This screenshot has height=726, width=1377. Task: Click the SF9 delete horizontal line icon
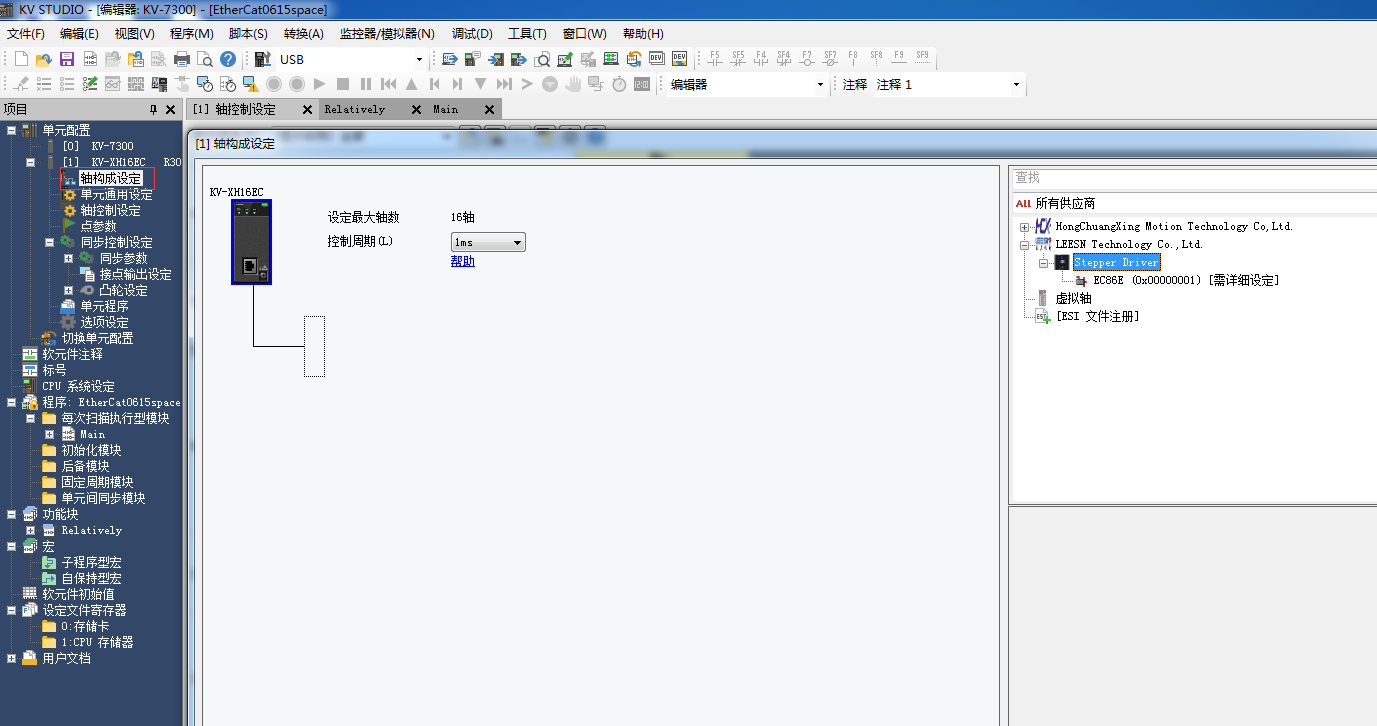click(922, 58)
